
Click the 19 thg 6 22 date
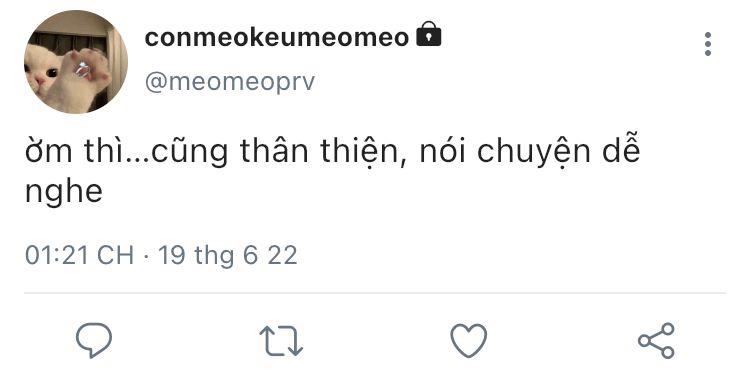click(x=228, y=255)
